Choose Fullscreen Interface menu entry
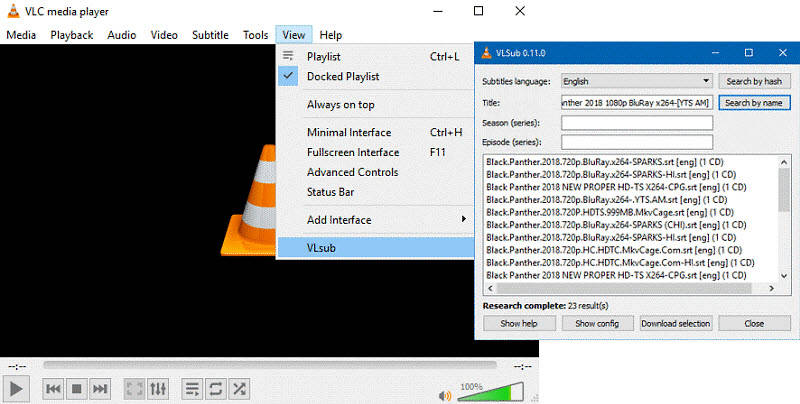This screenshot has width=800, height=404. click(376, 153)
